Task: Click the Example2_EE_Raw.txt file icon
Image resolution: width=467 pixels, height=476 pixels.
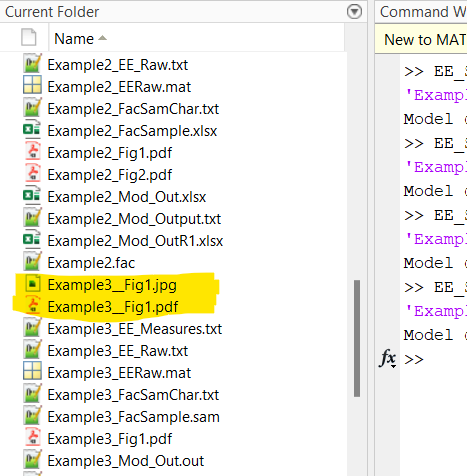Action: coord(32,63)
